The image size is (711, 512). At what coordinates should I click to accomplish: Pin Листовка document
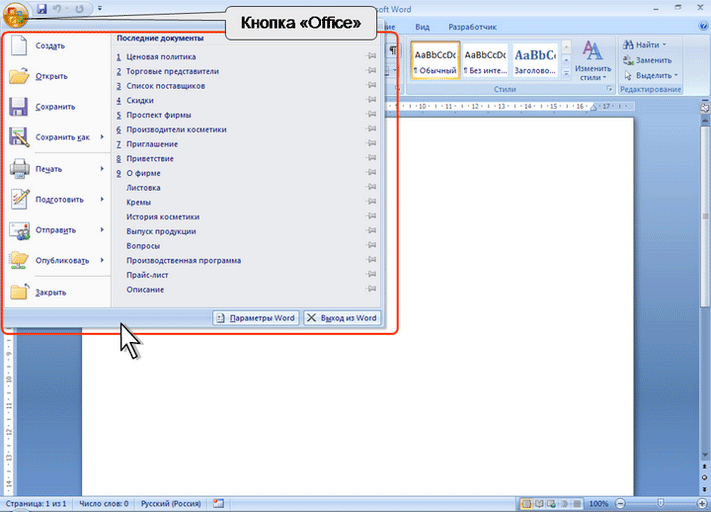pos(371,186)
